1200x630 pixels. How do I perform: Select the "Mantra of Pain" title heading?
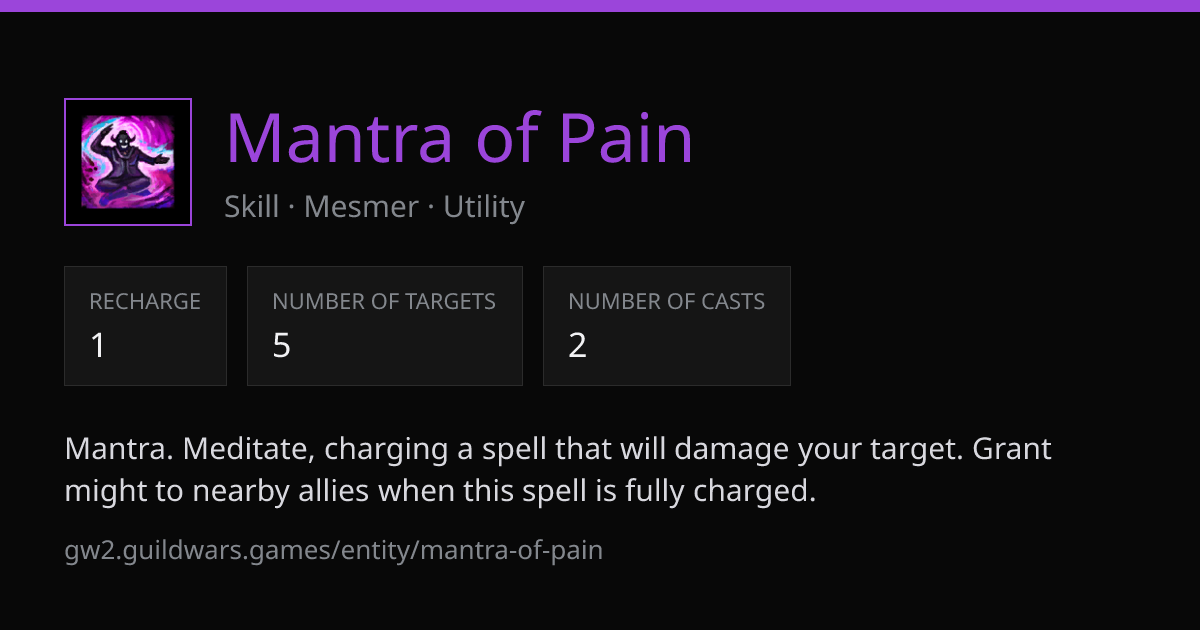coord(459,138)
